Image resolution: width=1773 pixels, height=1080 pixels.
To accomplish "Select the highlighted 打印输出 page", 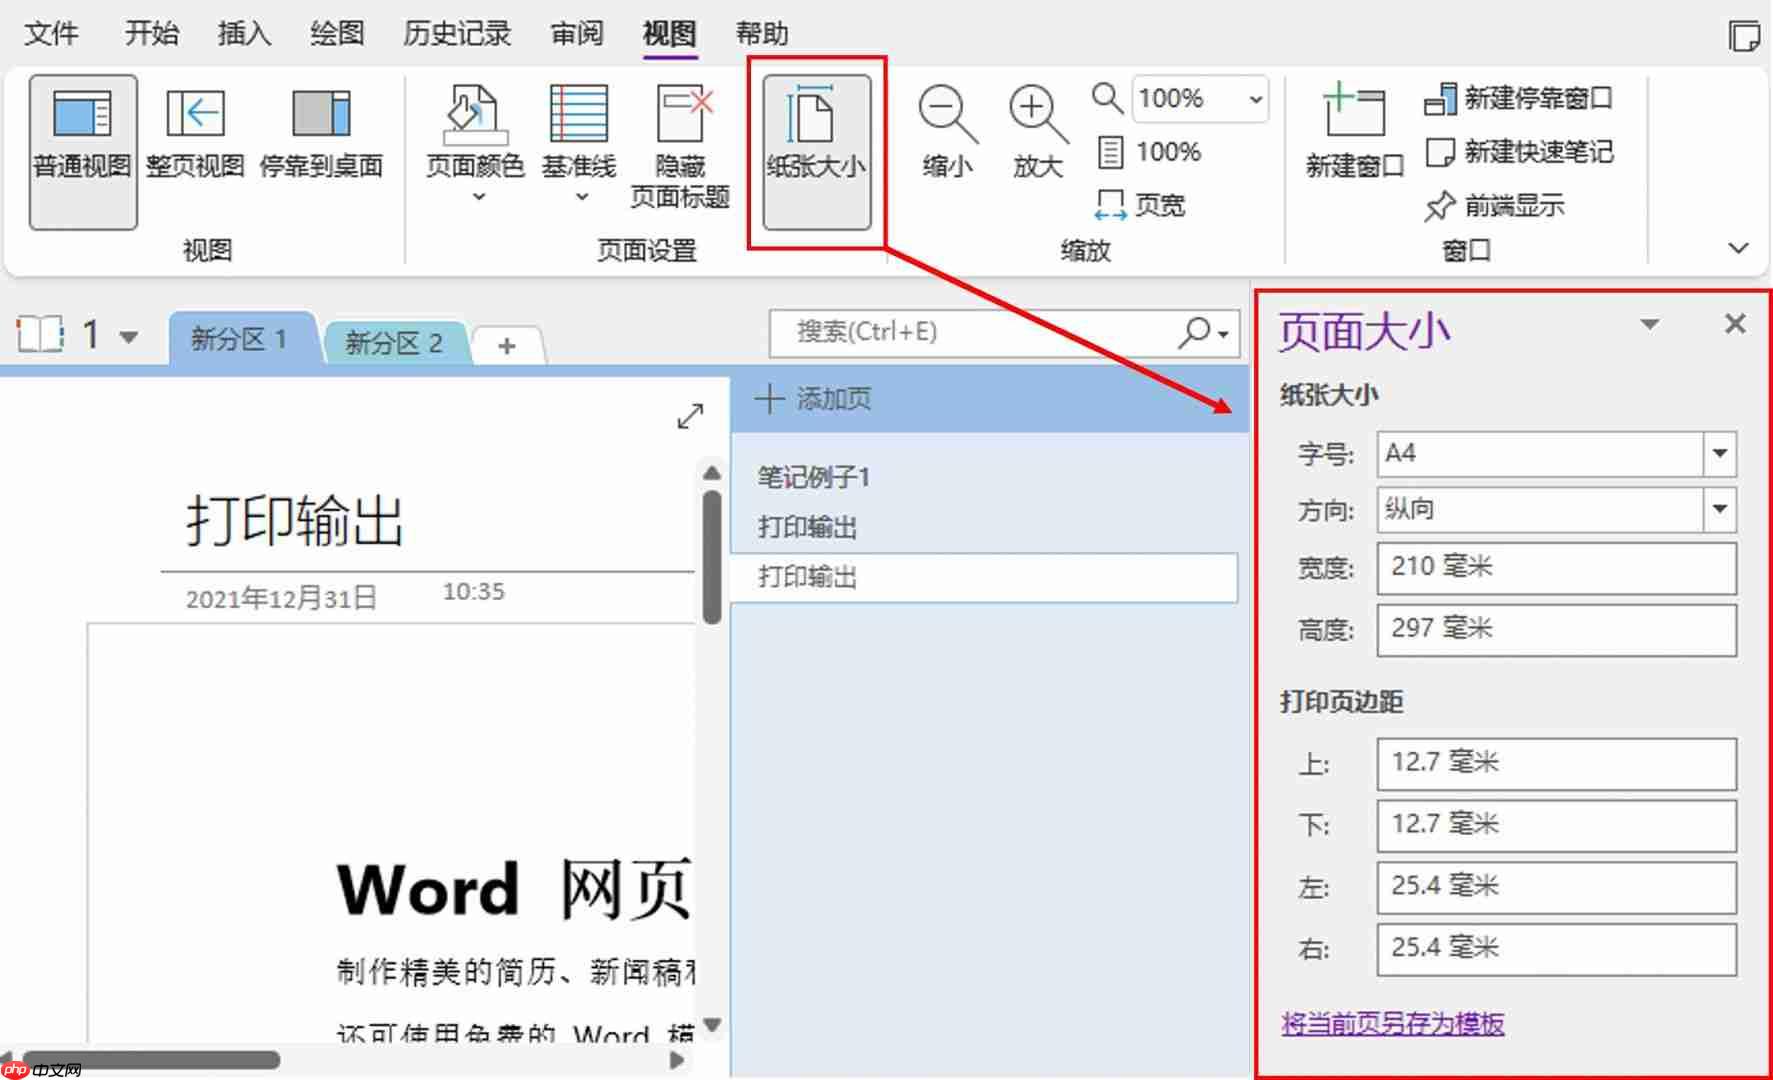I will pyautogui.click(x=984, y=577).
